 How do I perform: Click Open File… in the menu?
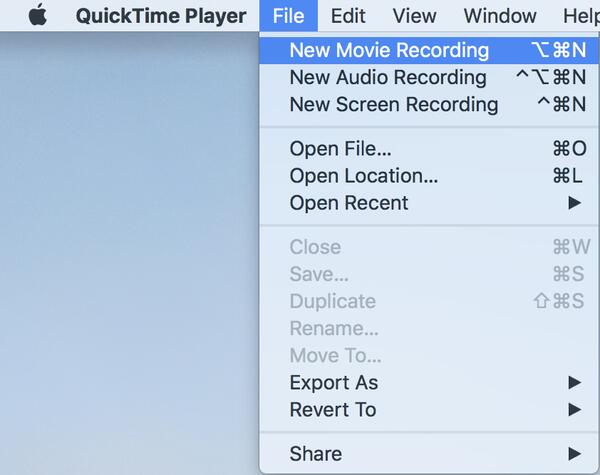(x=340, y=149)
